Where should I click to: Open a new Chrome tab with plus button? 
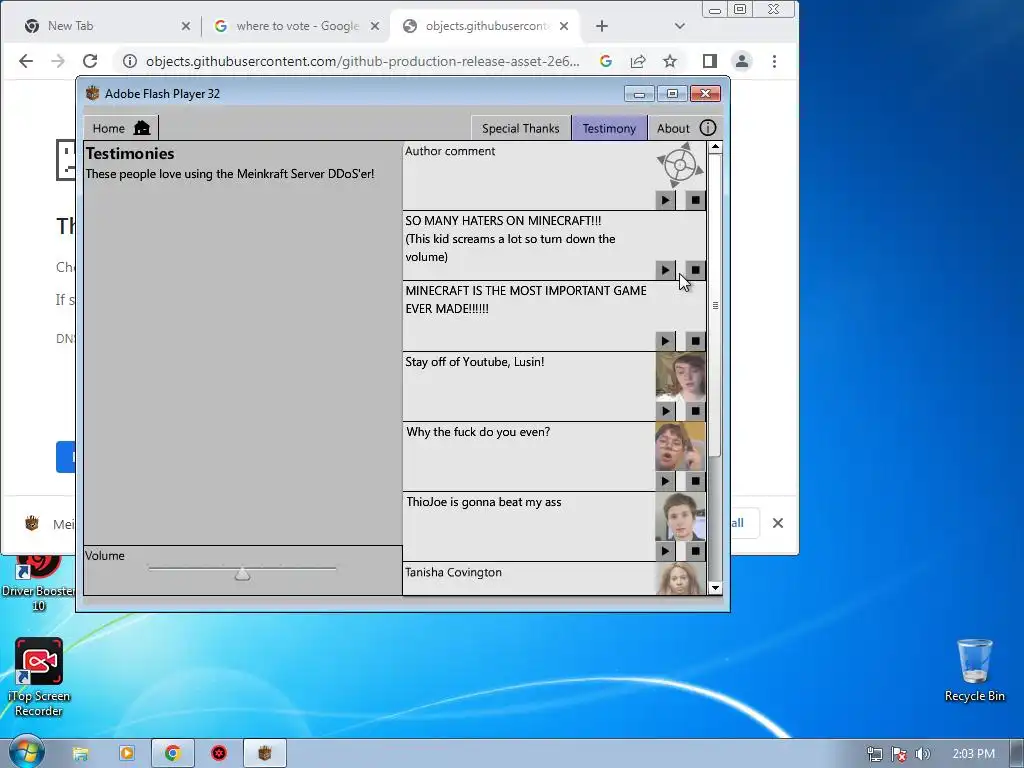(x=601, y=26)
